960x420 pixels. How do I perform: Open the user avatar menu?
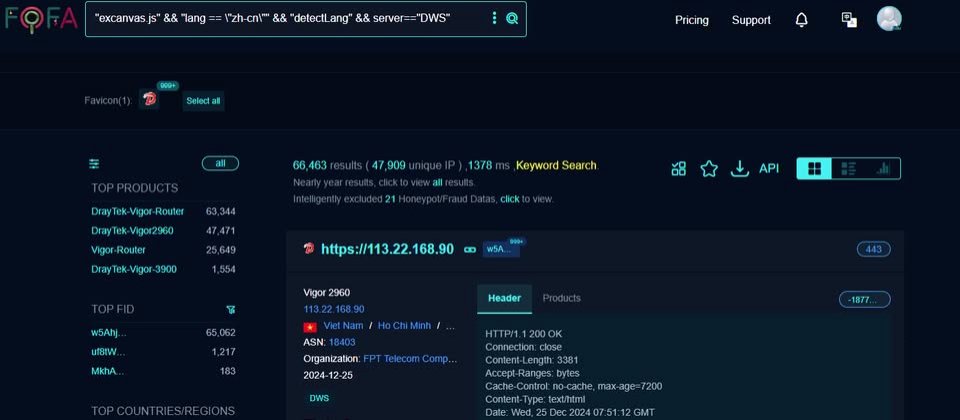[x=889, y=18]
